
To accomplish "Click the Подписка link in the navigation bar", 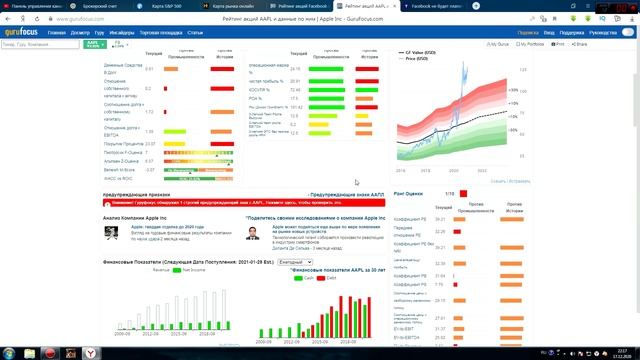I will tap(528, 33).
